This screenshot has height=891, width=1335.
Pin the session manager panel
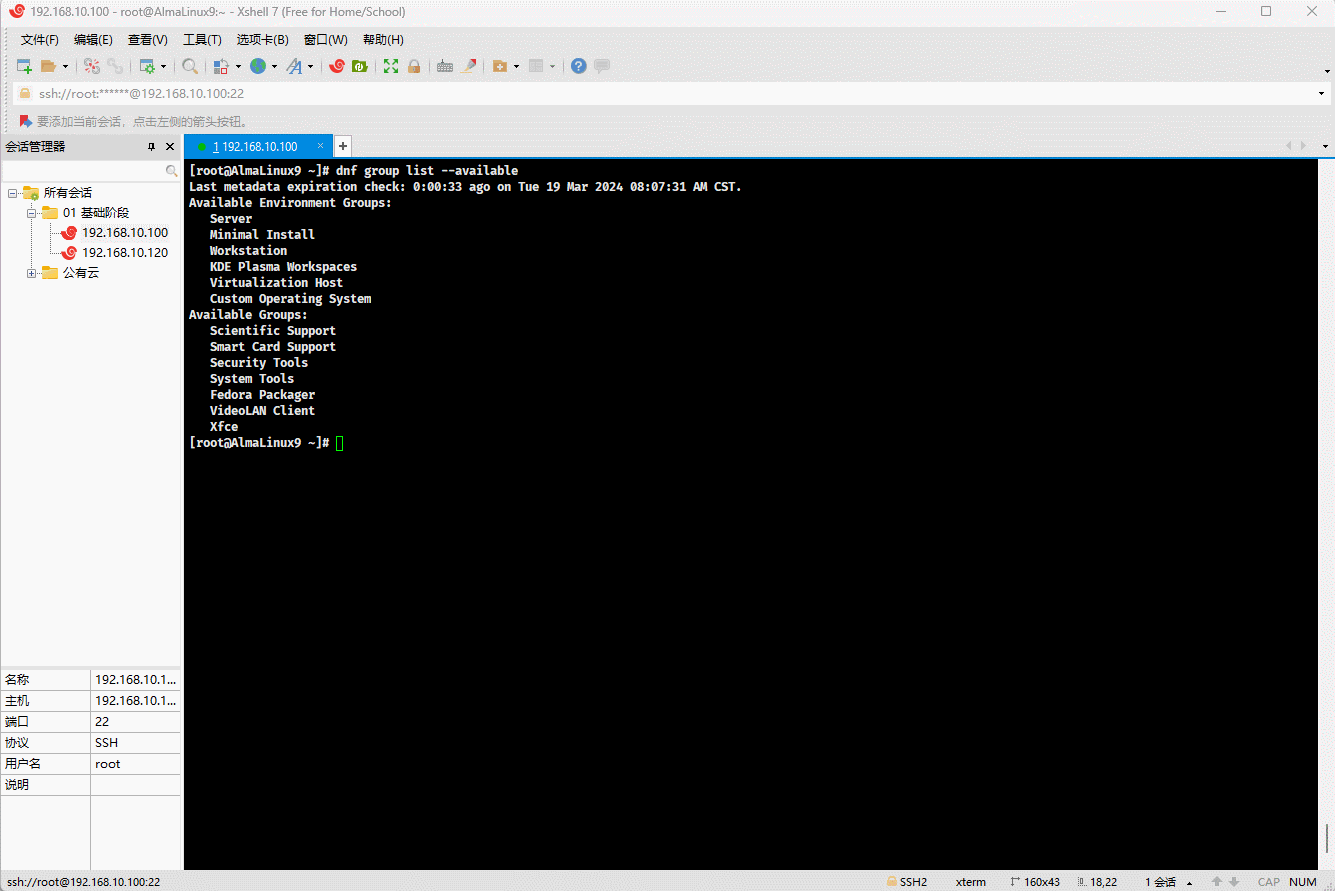pos(152,147)
